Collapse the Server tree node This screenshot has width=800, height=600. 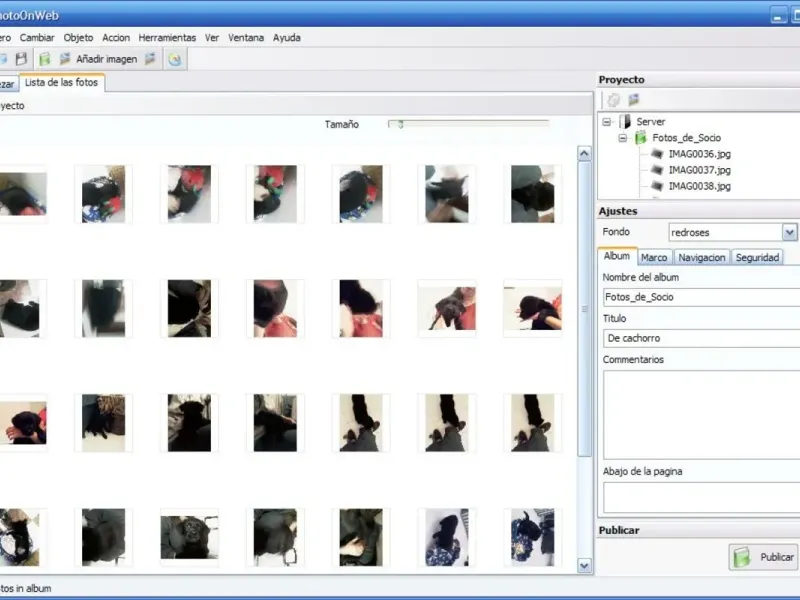(607, 122)
